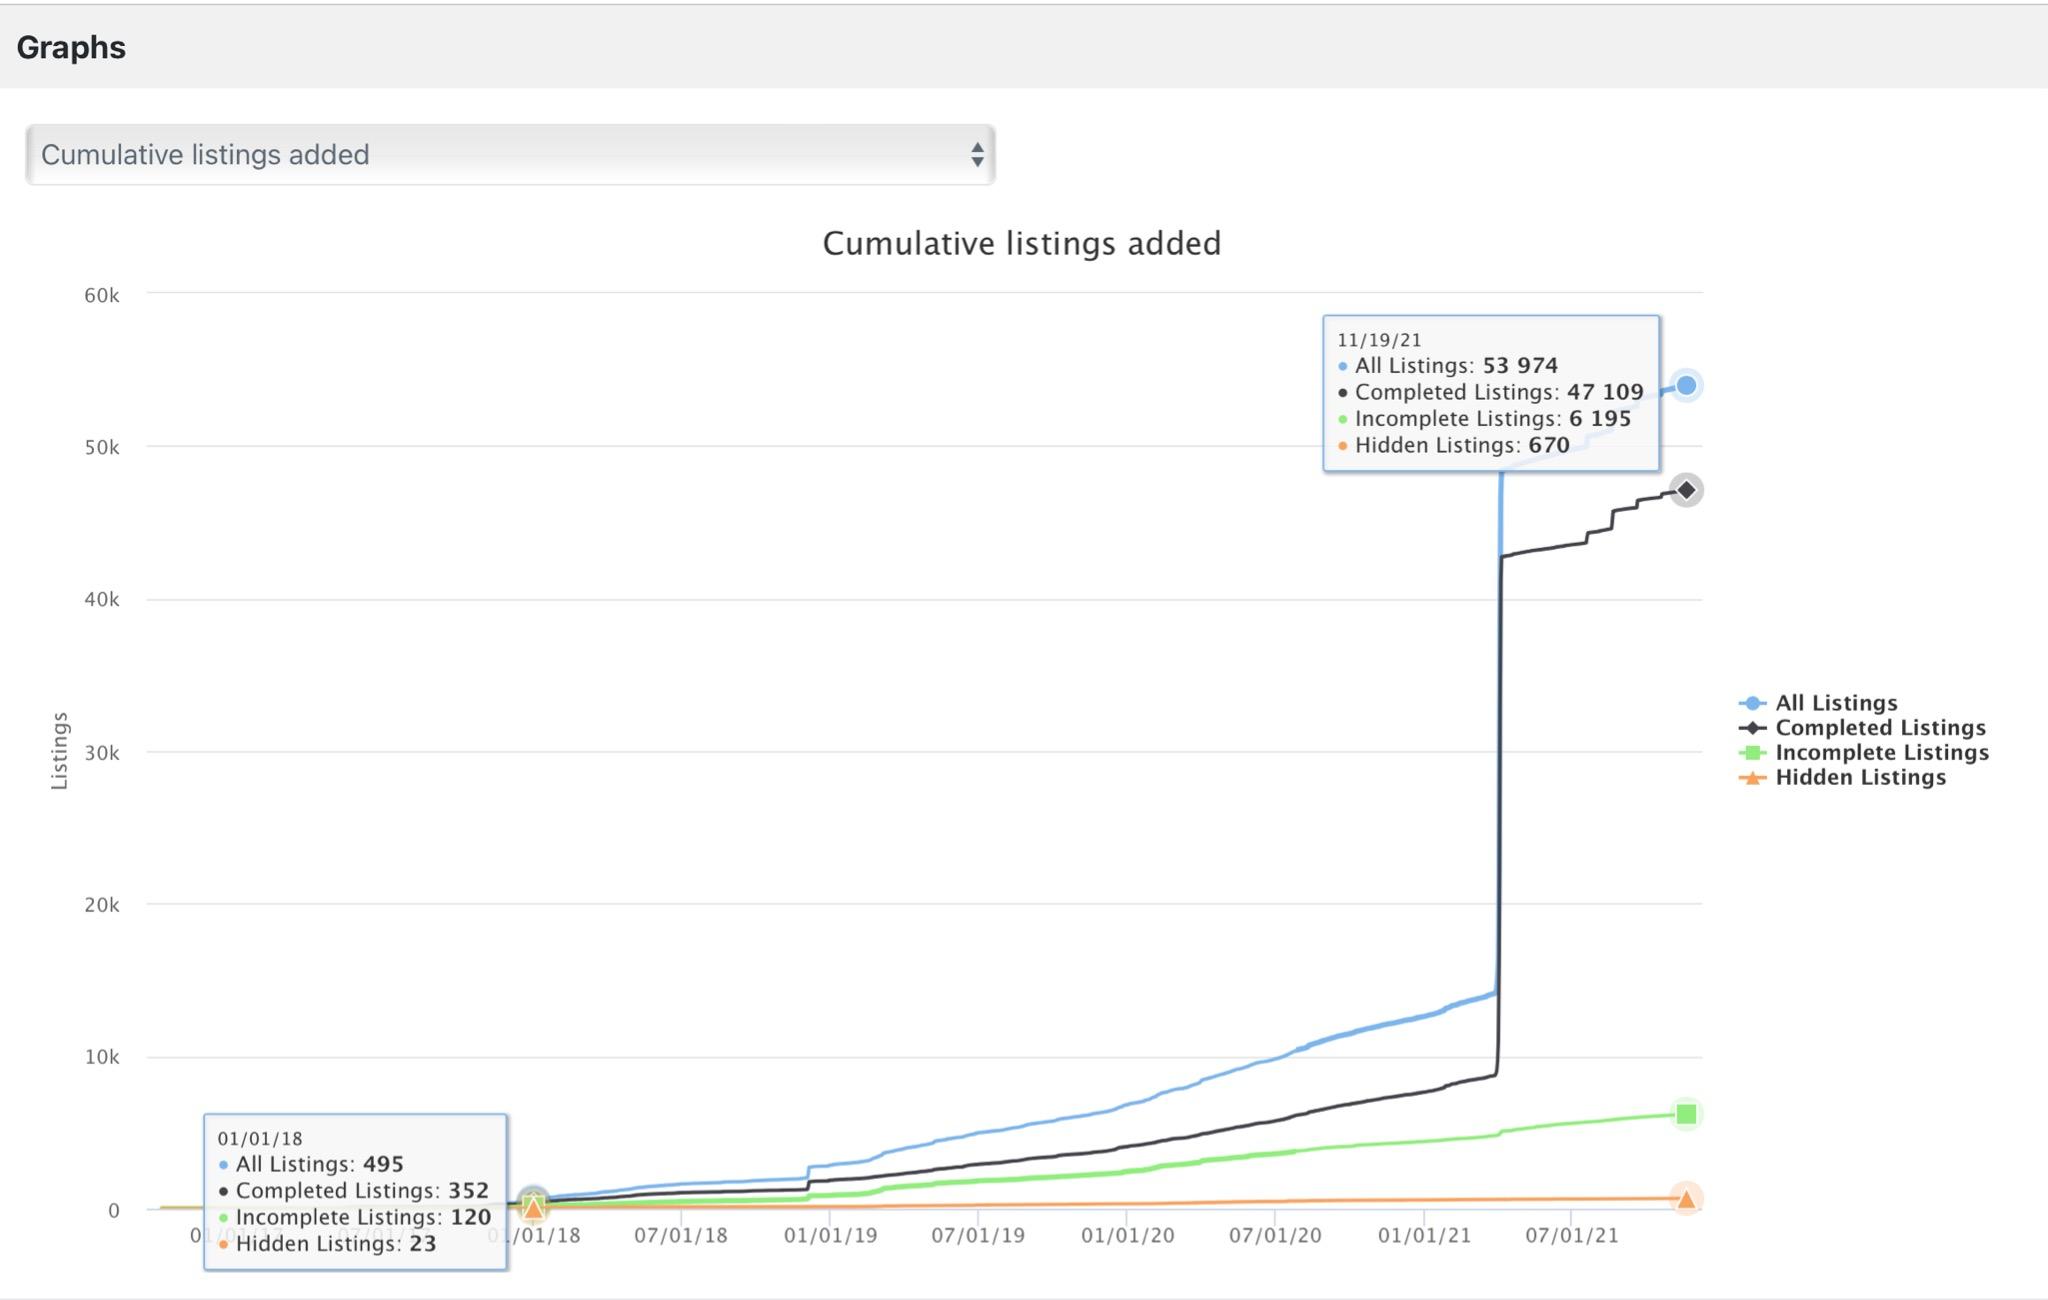Click the orange triangle marker at 01/01/18

pyautogui.click(x=534, y=1207)
